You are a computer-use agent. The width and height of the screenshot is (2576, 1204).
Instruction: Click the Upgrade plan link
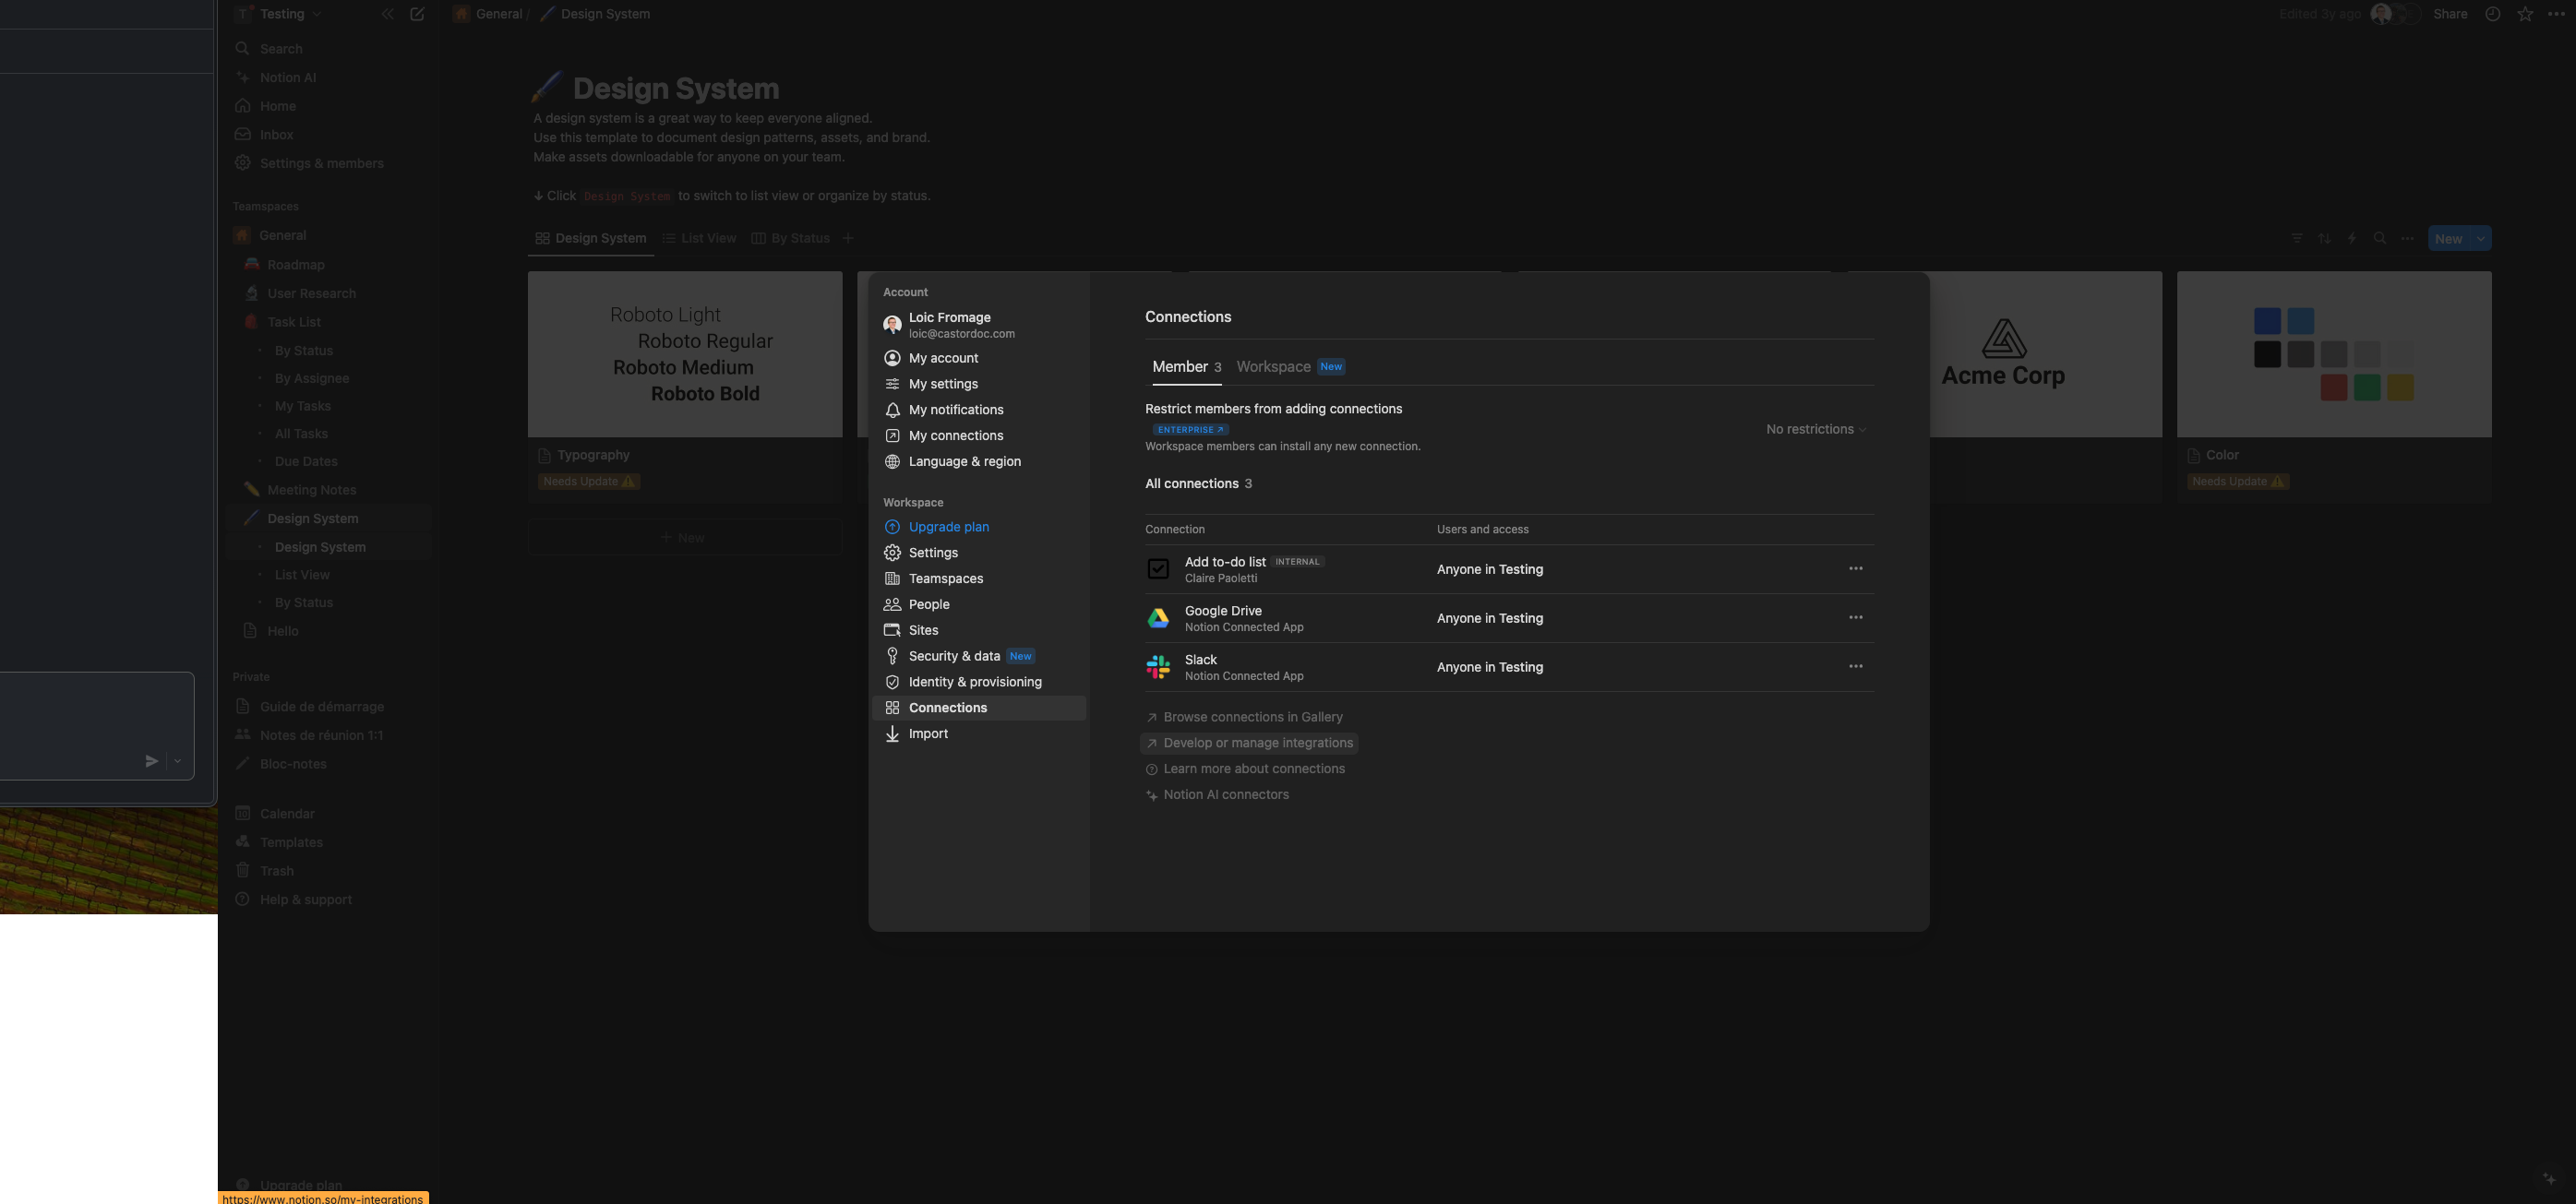pyautogui.click(x=948, y=527)
